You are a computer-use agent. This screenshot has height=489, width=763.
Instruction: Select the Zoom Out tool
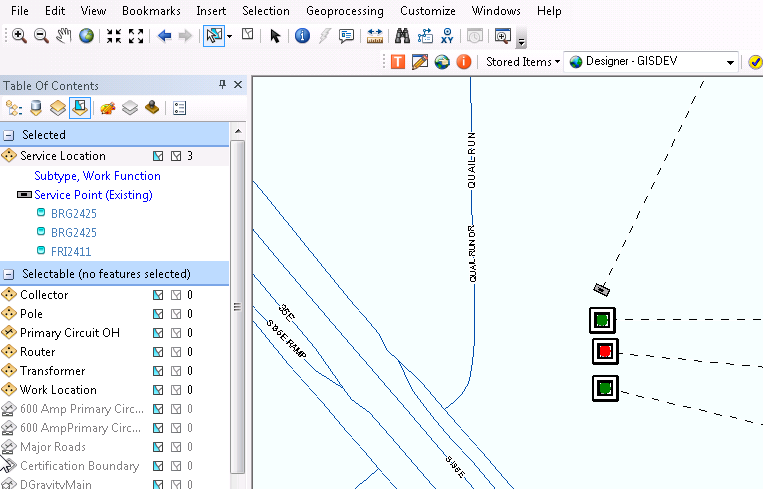coord(41,36)
